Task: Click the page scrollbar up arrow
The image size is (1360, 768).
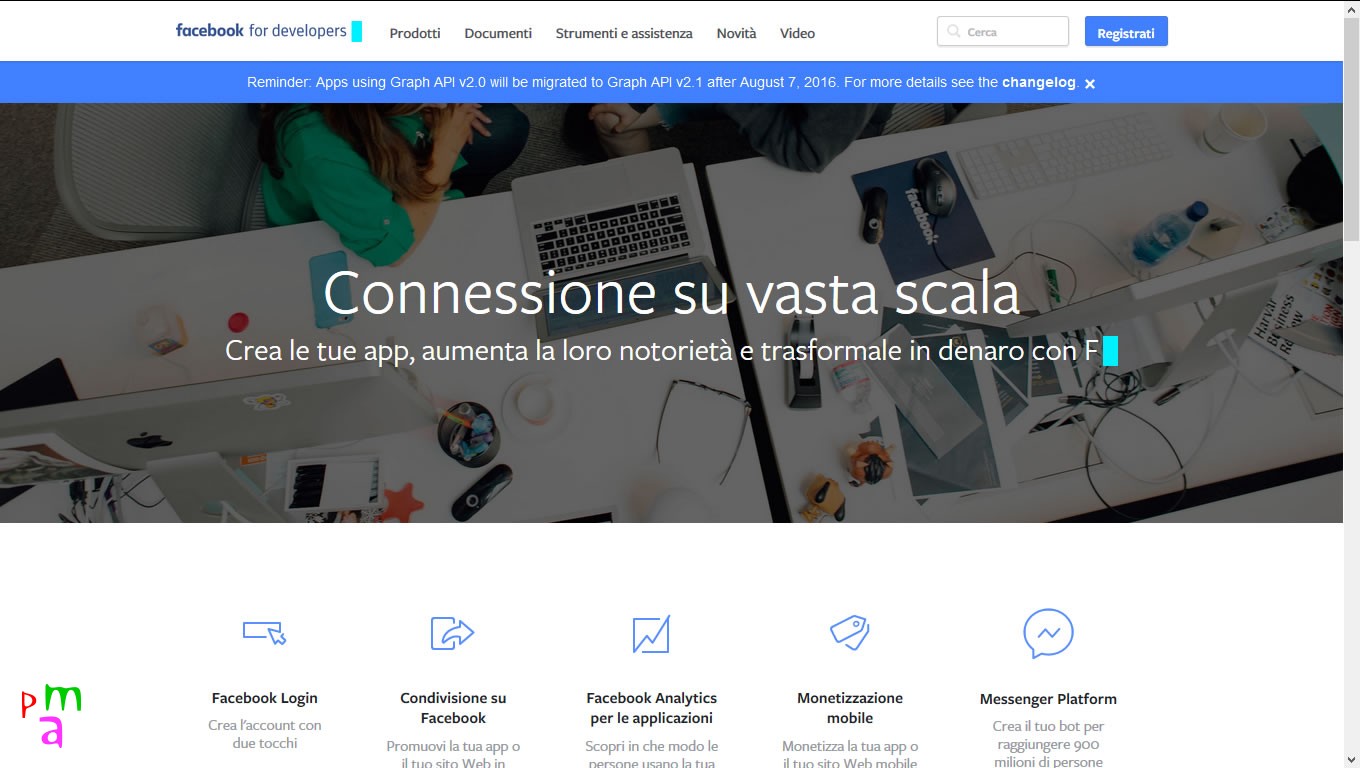Action: pos(1351,9)
